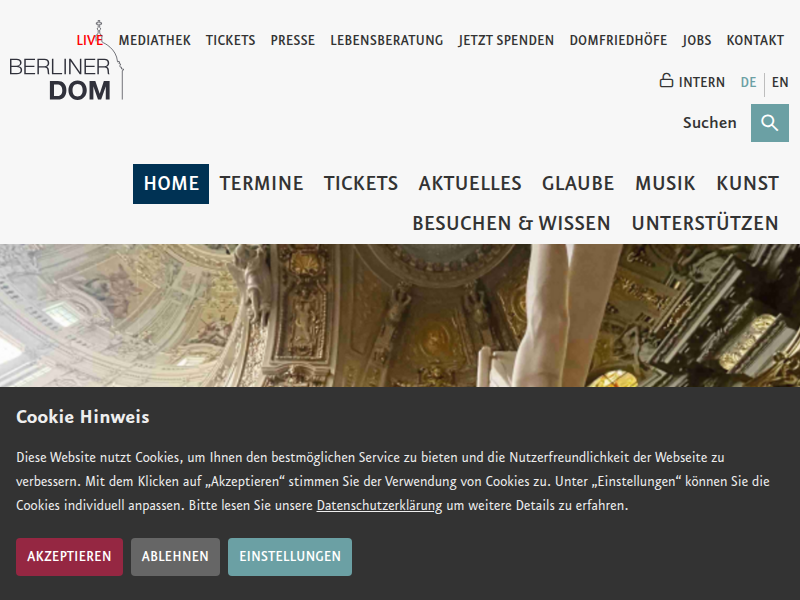Open the Musik main menu
The image size is (800, 600).
tap(665, 184)
